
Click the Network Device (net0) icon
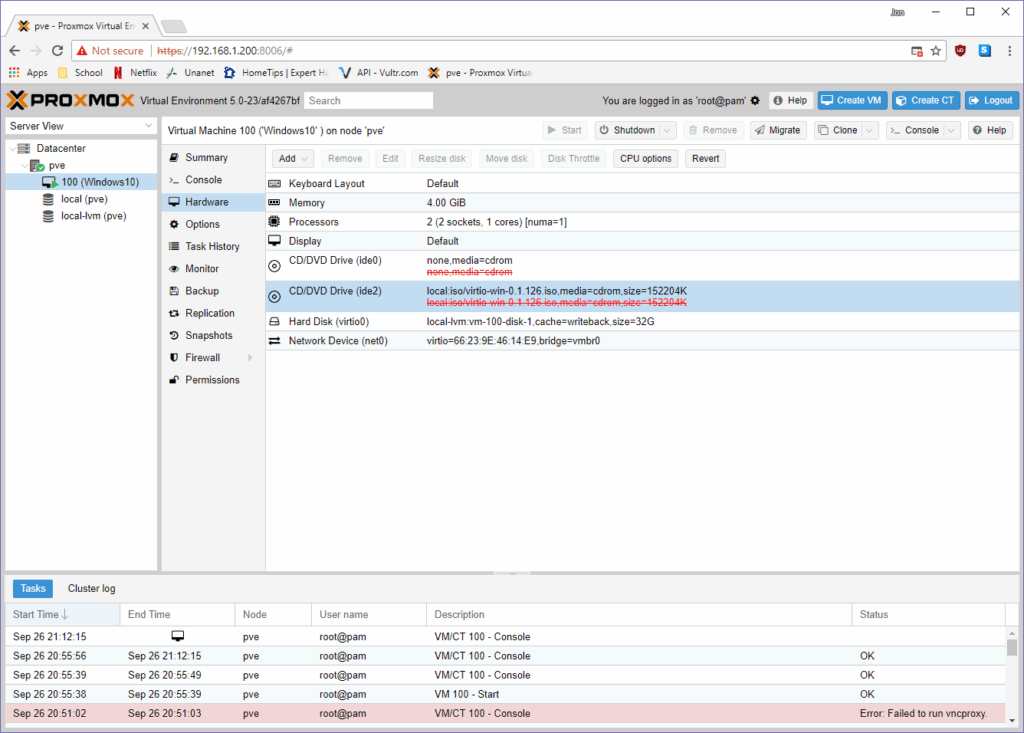tap(274, 340)
